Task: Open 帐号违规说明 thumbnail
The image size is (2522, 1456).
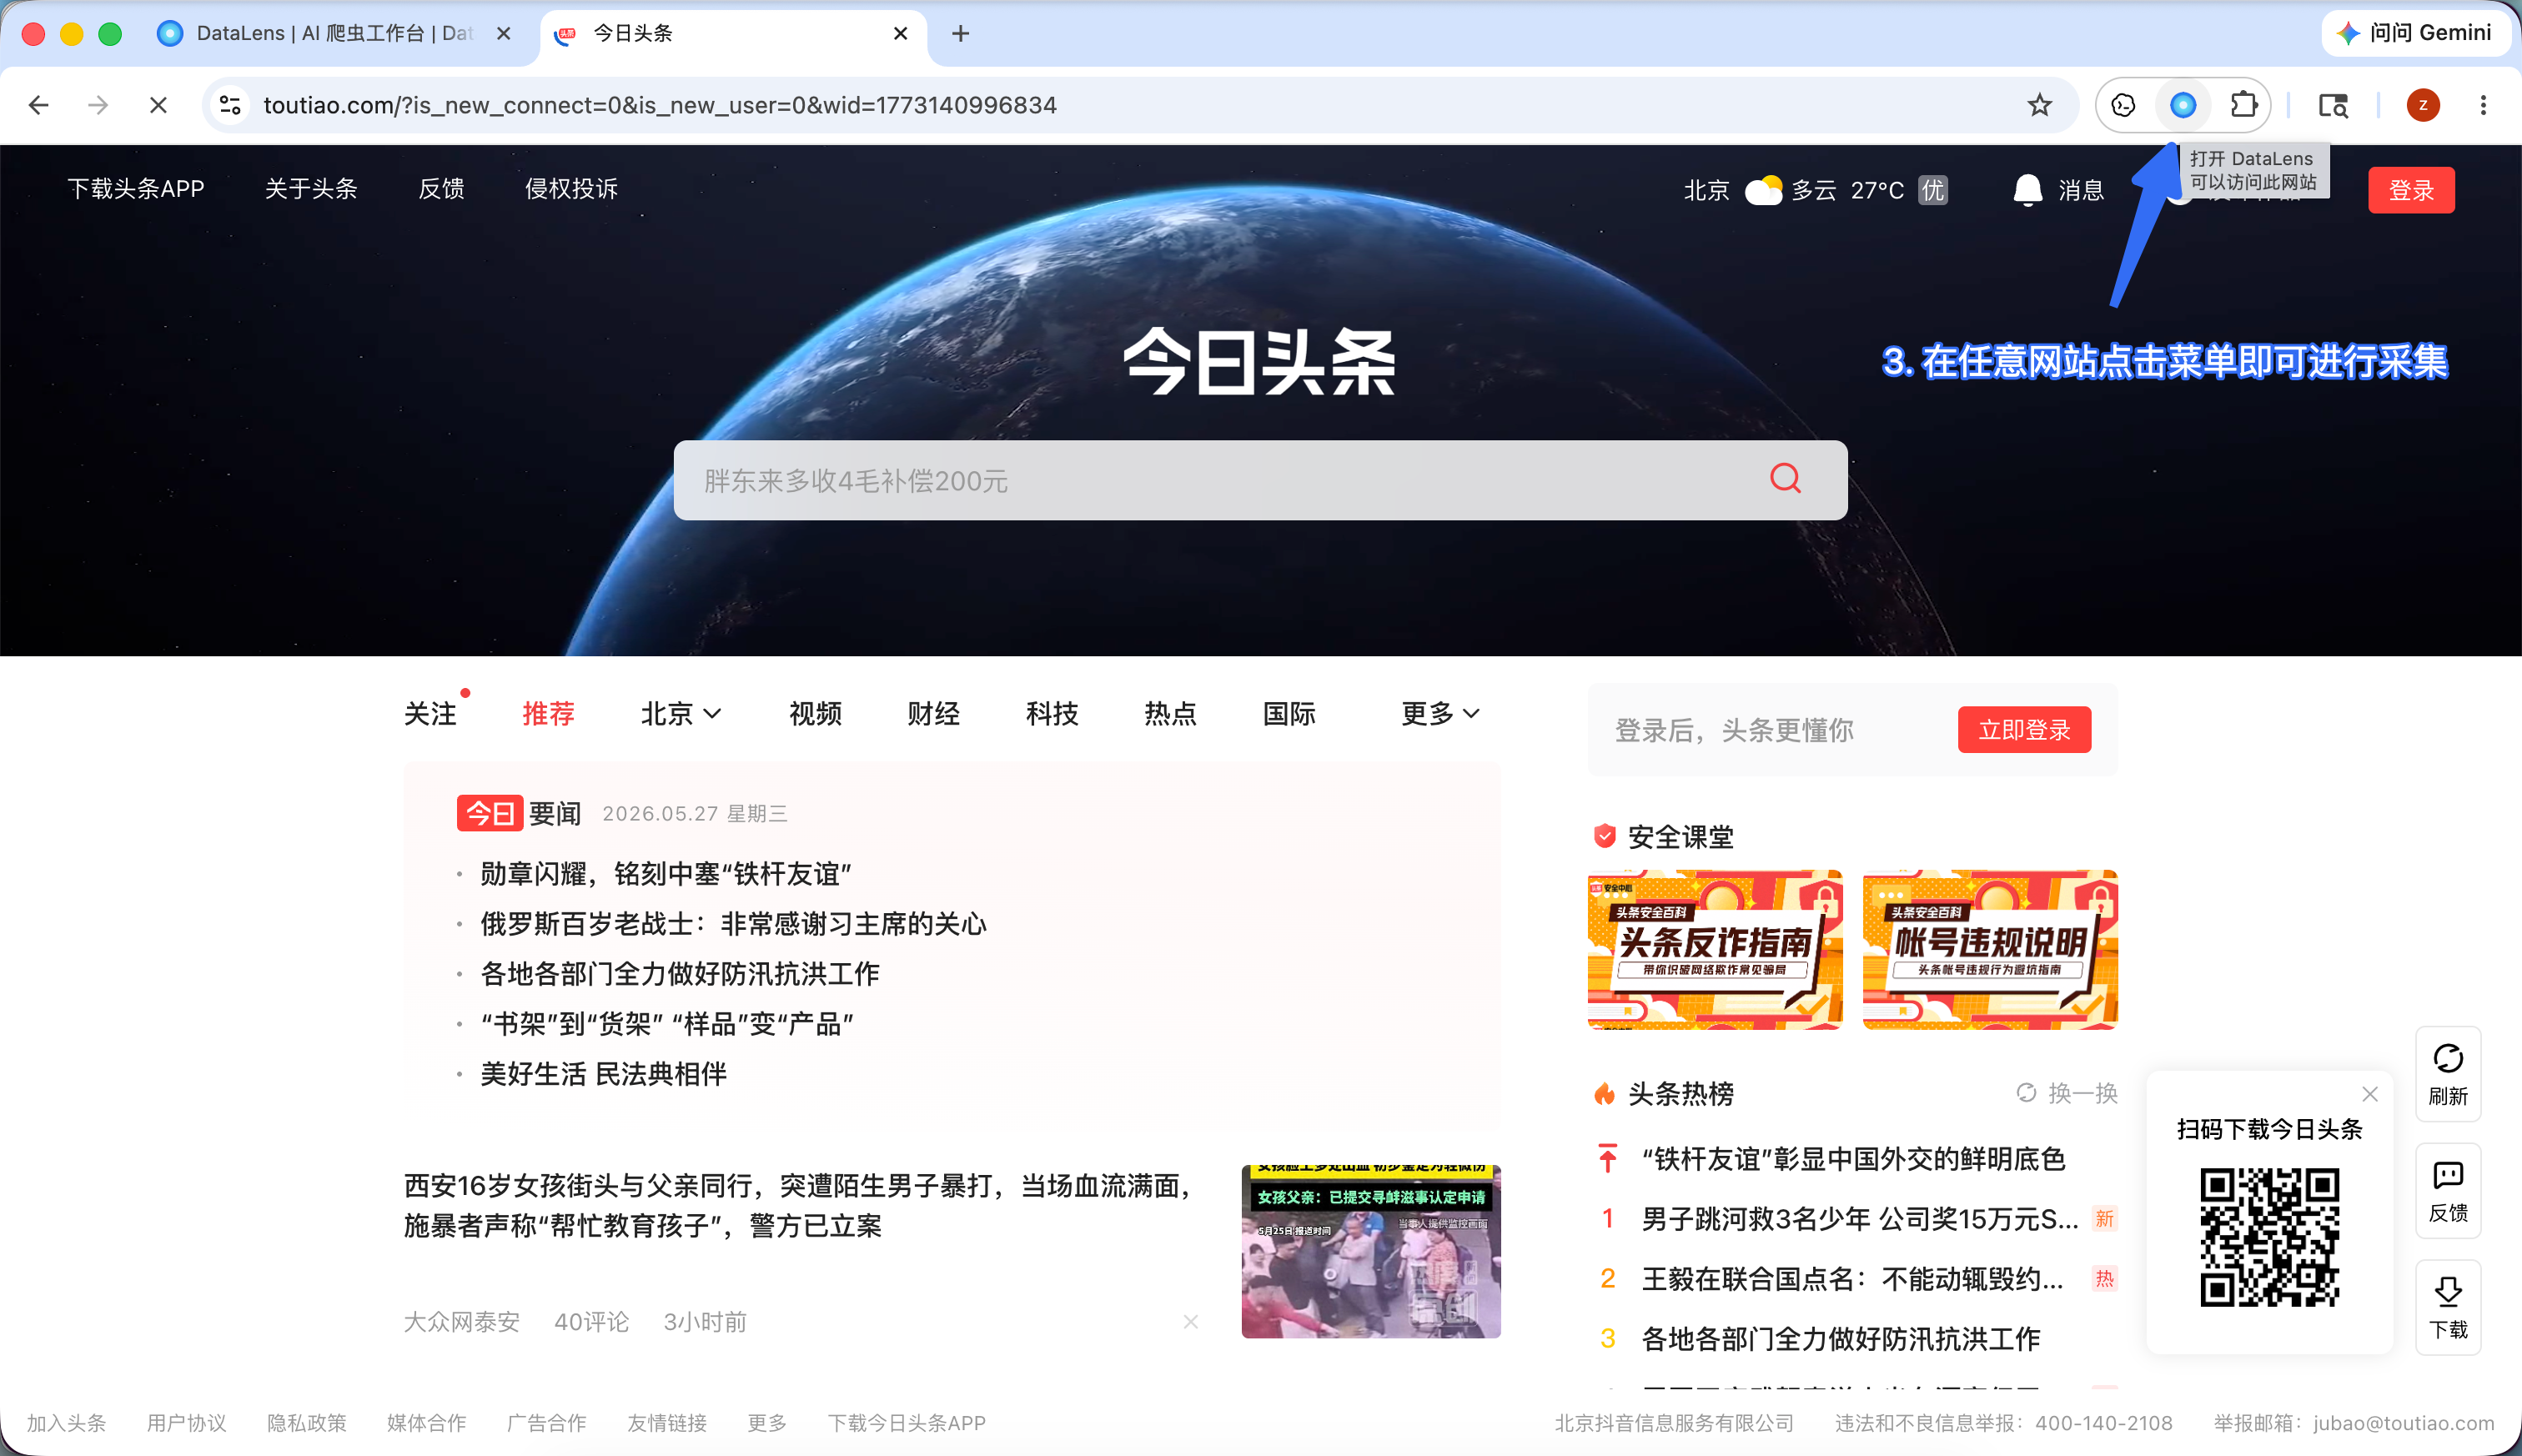Action: pos(1990,949)
